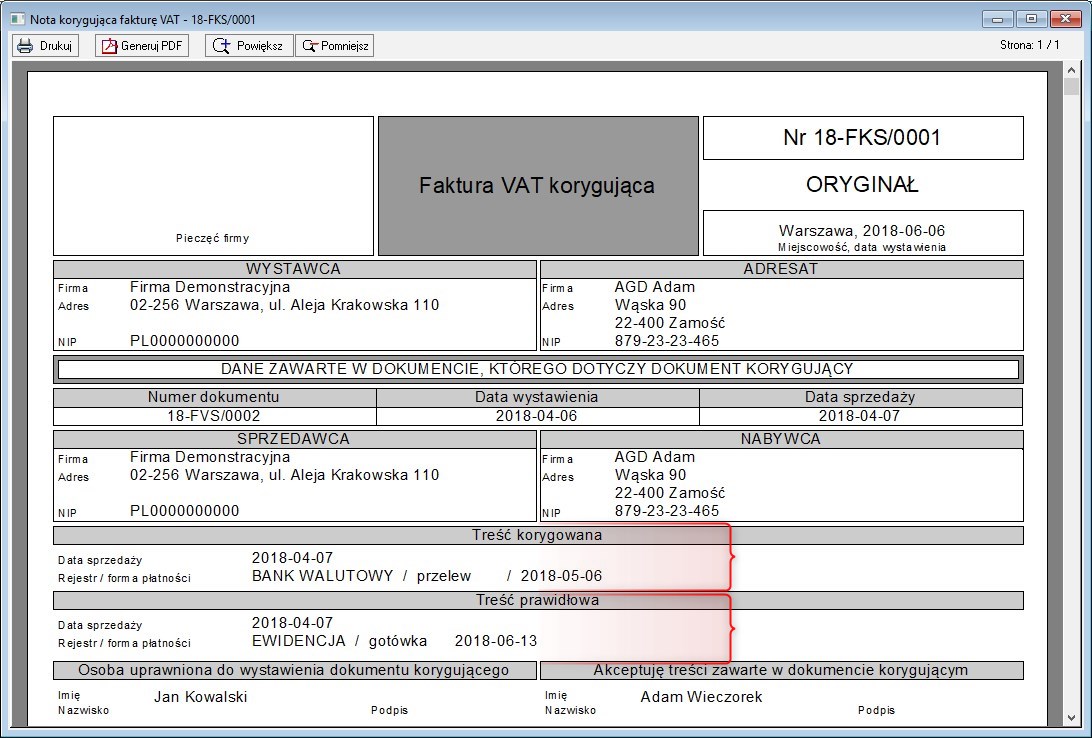Select the ADRESAT section header
The width and height of the screenshot is (1092, 738).
[x=781, y=269]
